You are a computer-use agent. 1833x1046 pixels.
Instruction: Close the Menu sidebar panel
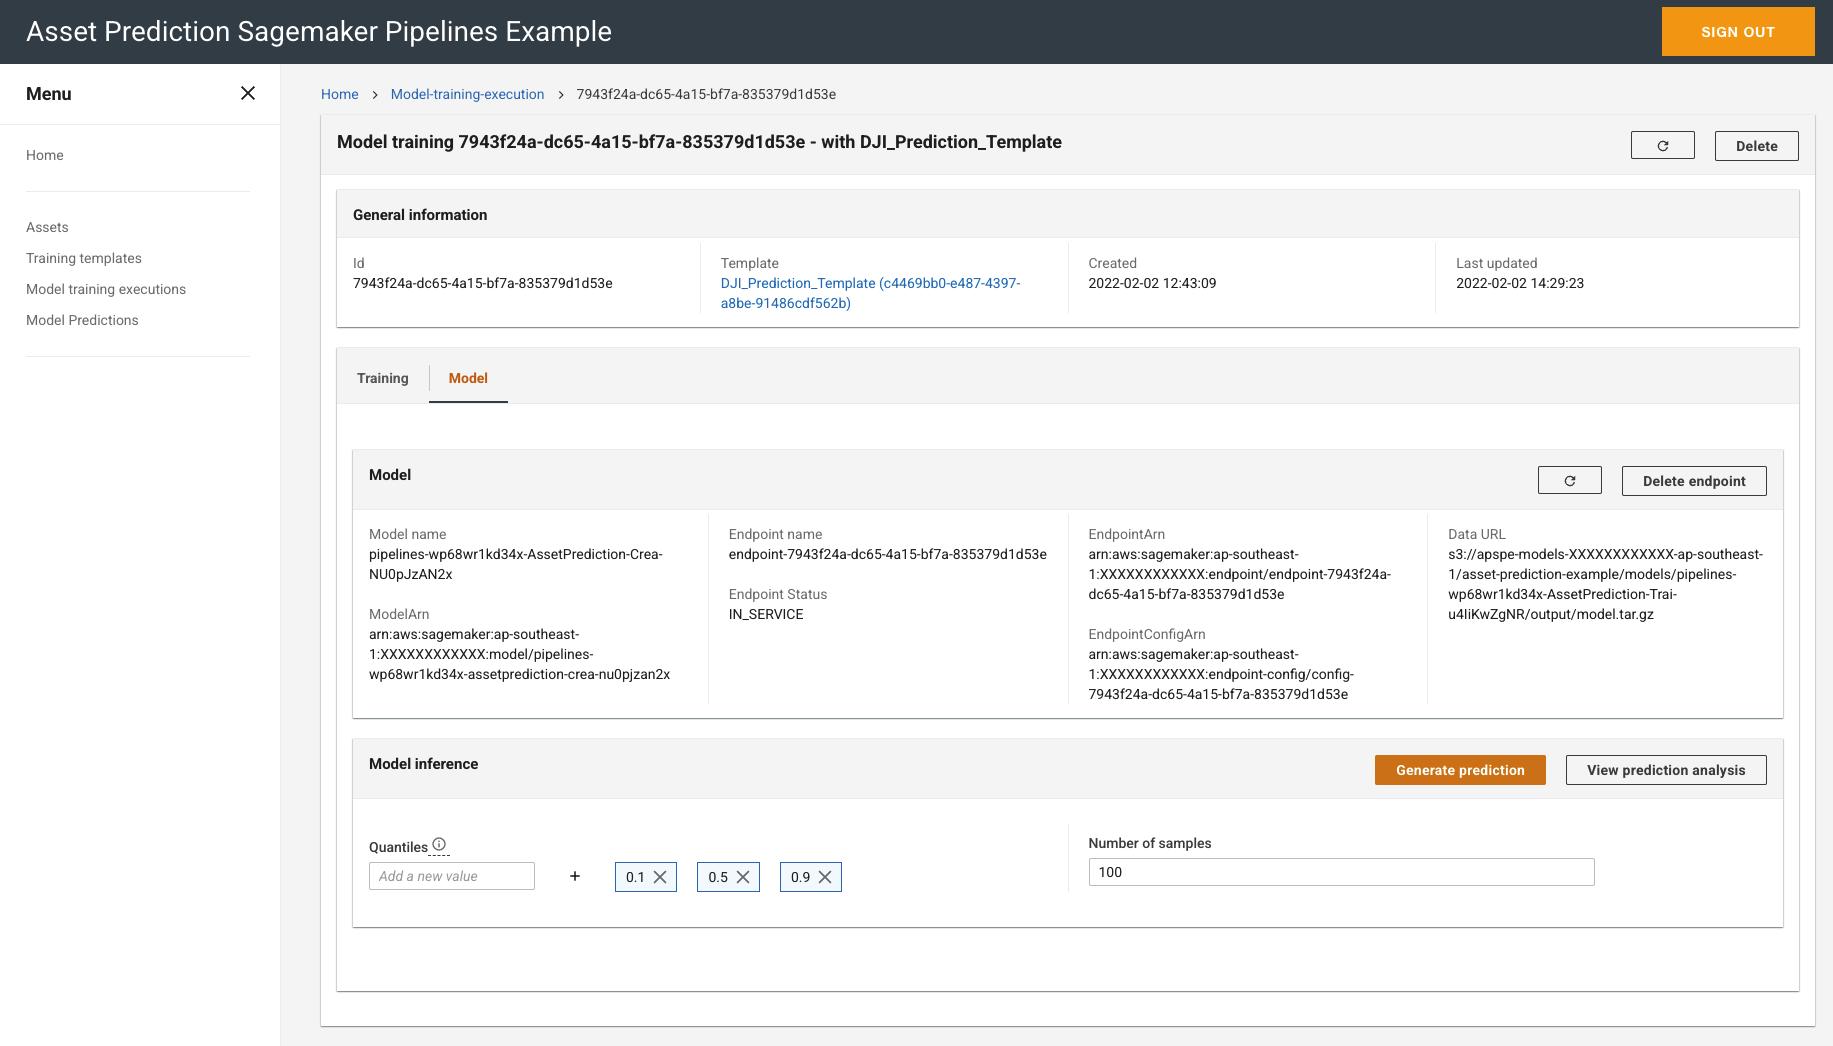[x=248, y=93]
